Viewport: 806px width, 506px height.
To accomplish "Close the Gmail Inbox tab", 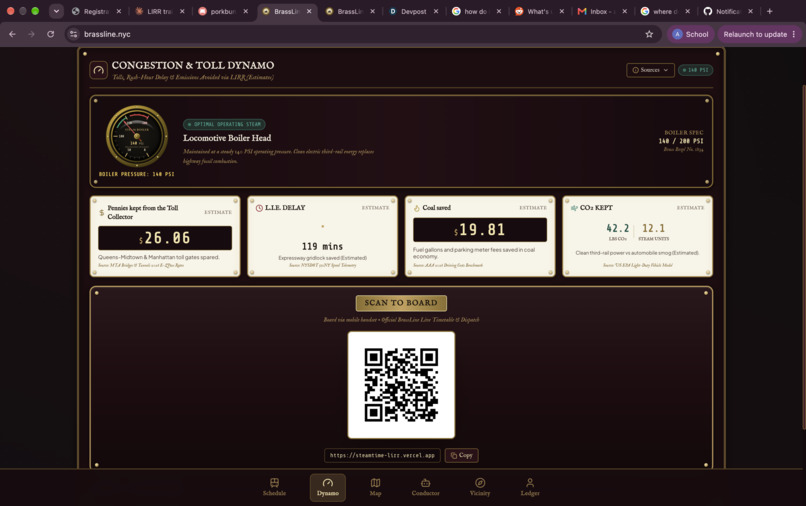I will coord(625,11).
